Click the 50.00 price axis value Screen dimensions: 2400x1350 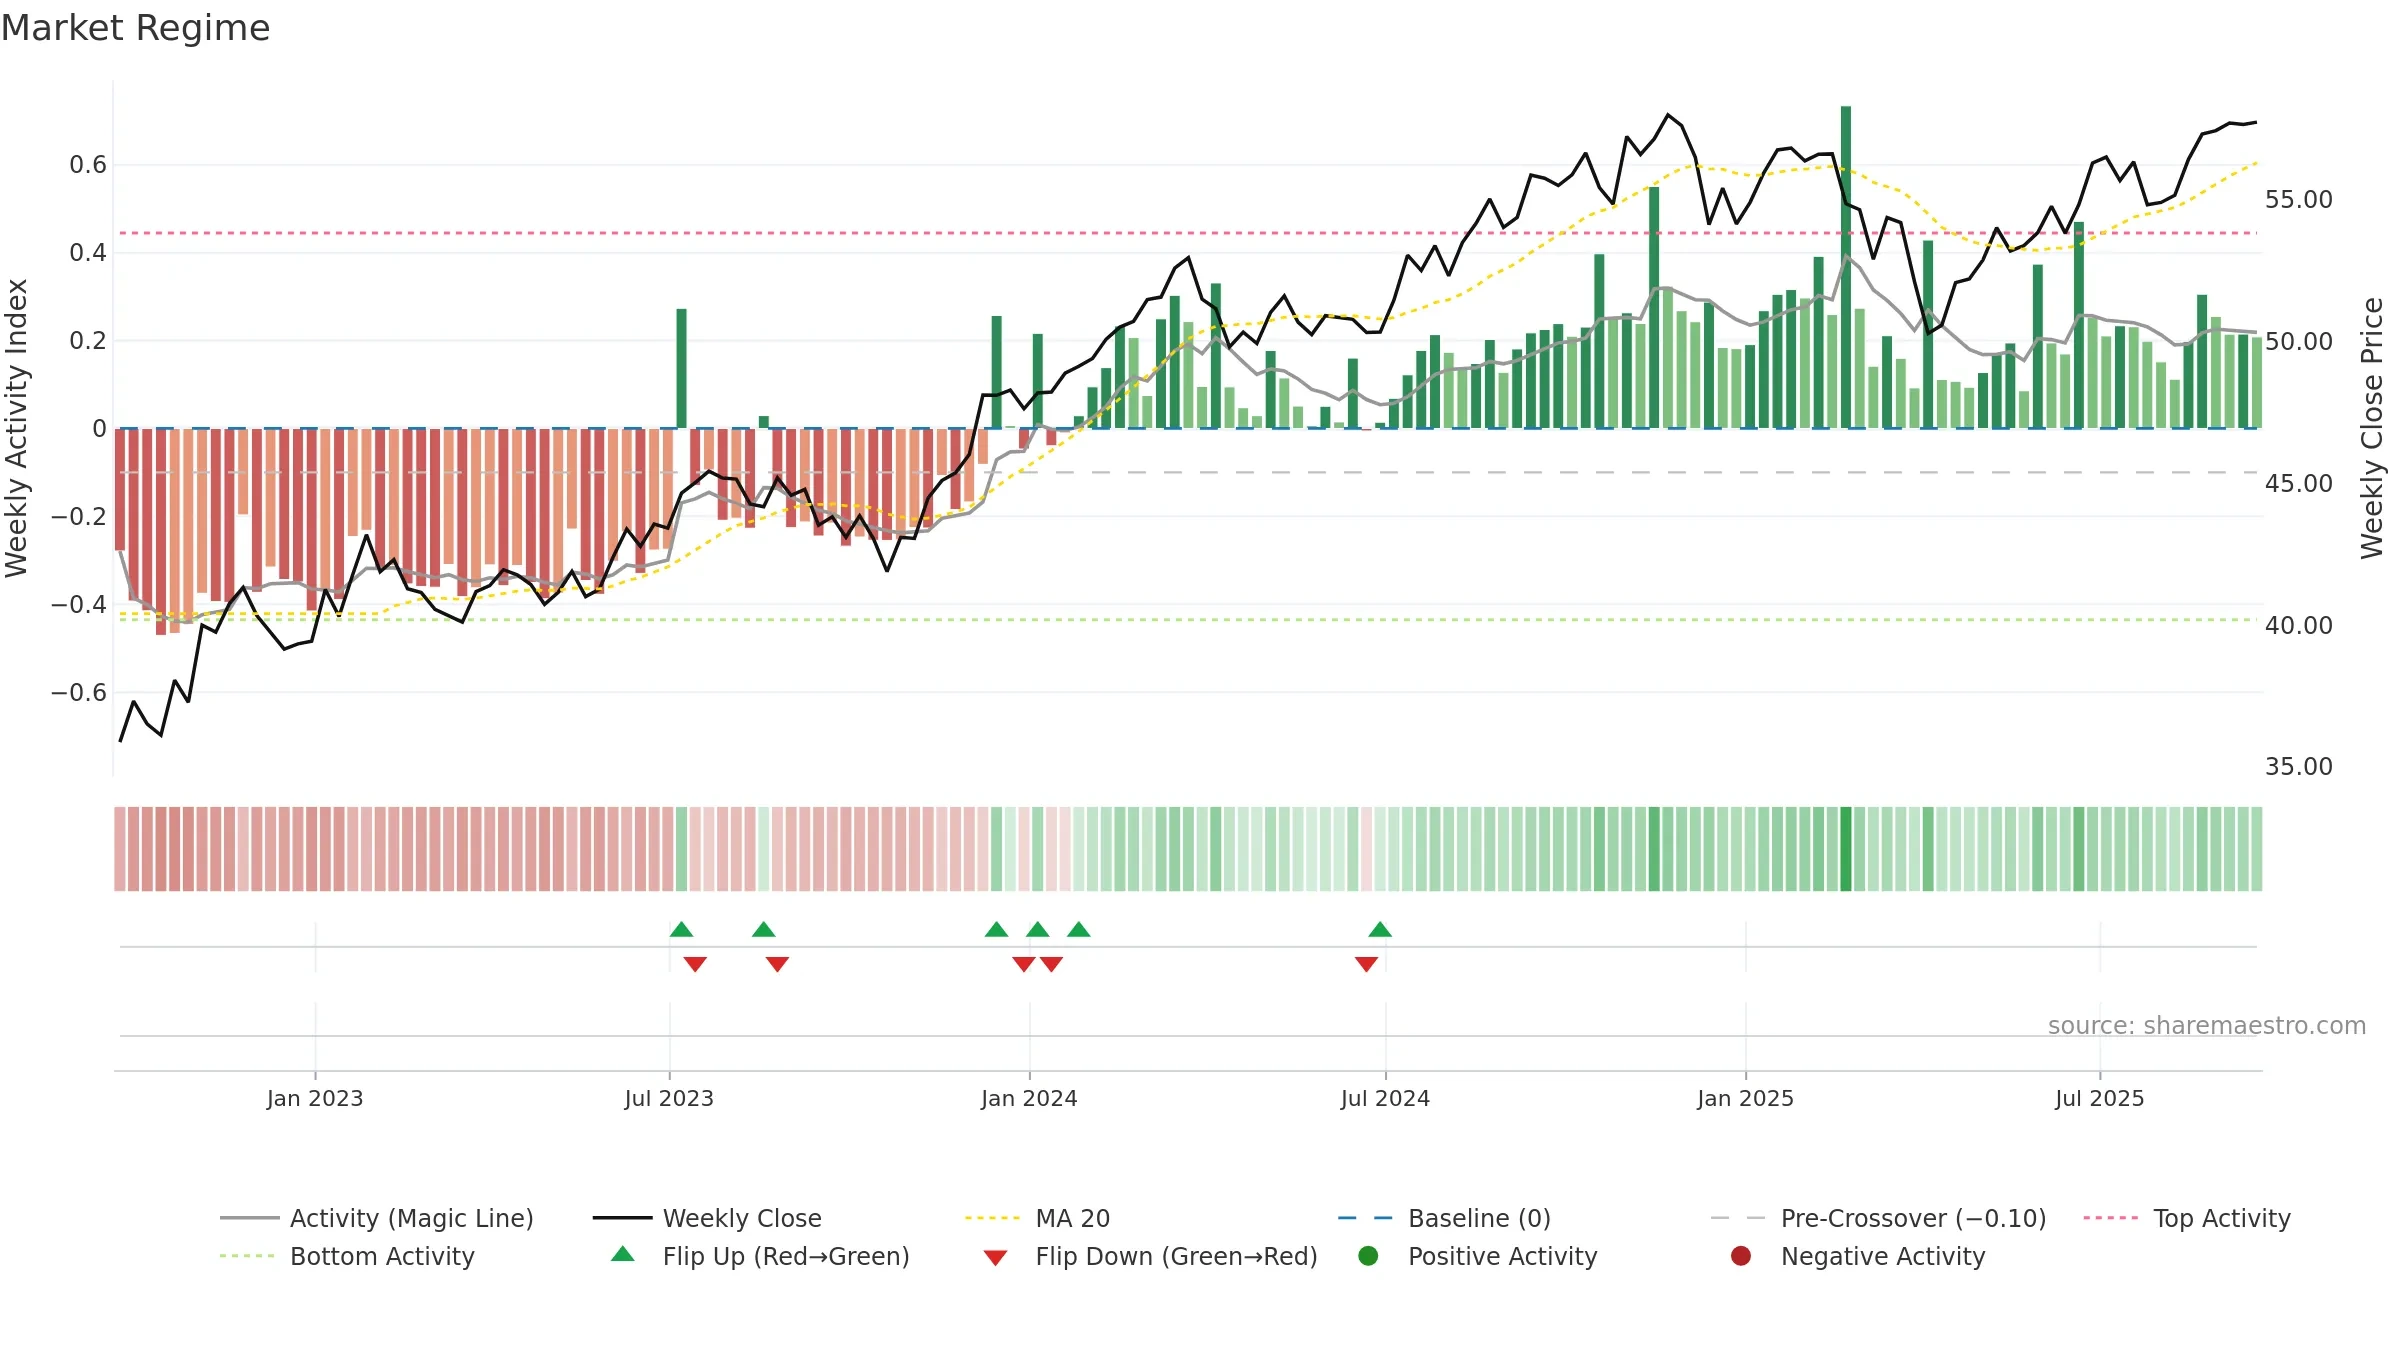coord(2298,342)
